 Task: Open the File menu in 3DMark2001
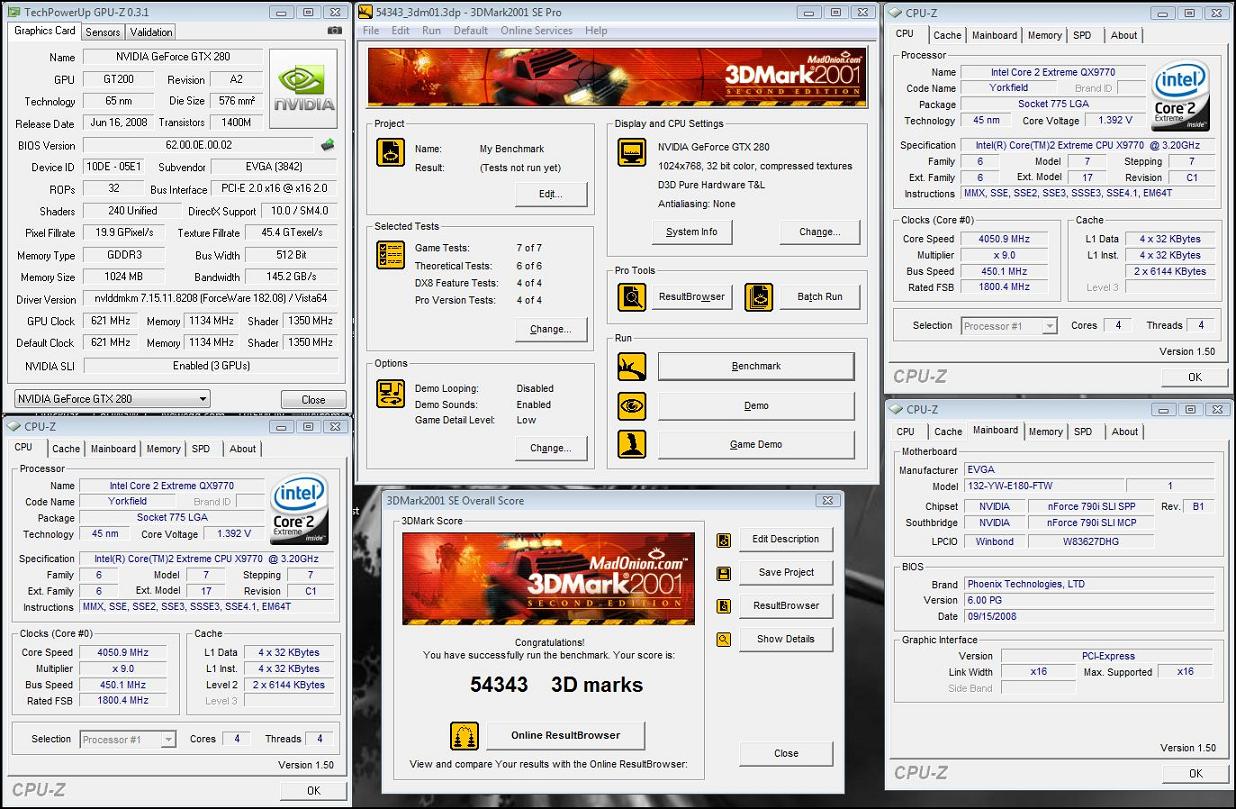point(371,30)
